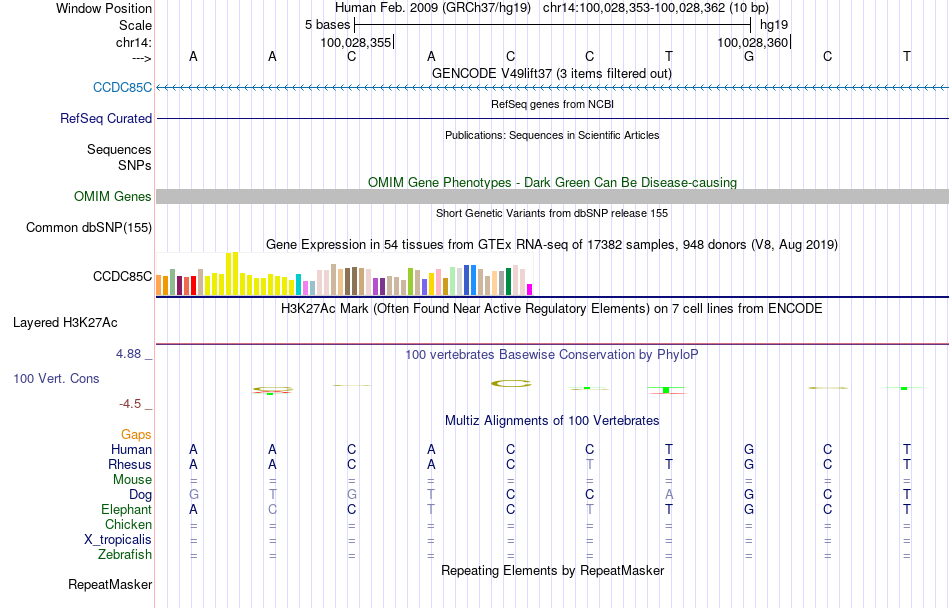The height and width of the screenshot is (608, 950).
Task: Click the Gene Expression in 54 tissues title
Action: point(552,245)
